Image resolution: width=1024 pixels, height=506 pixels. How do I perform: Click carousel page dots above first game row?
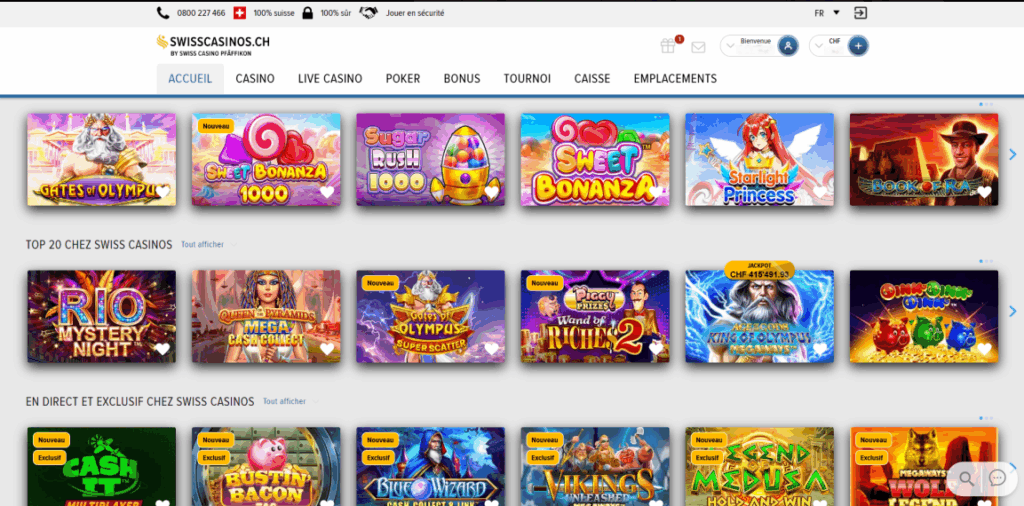coord(985,104)
